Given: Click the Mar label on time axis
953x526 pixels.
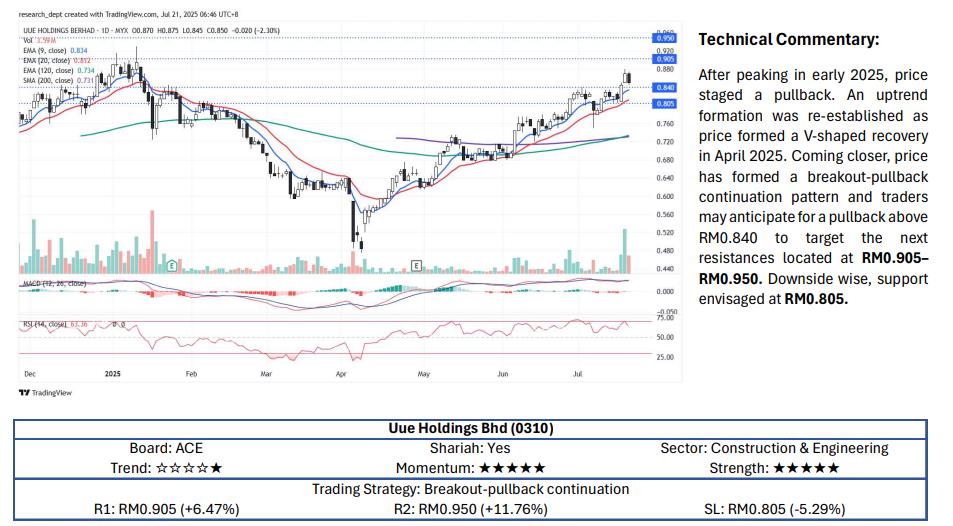Looking at the screenshot, I should 266,374.
